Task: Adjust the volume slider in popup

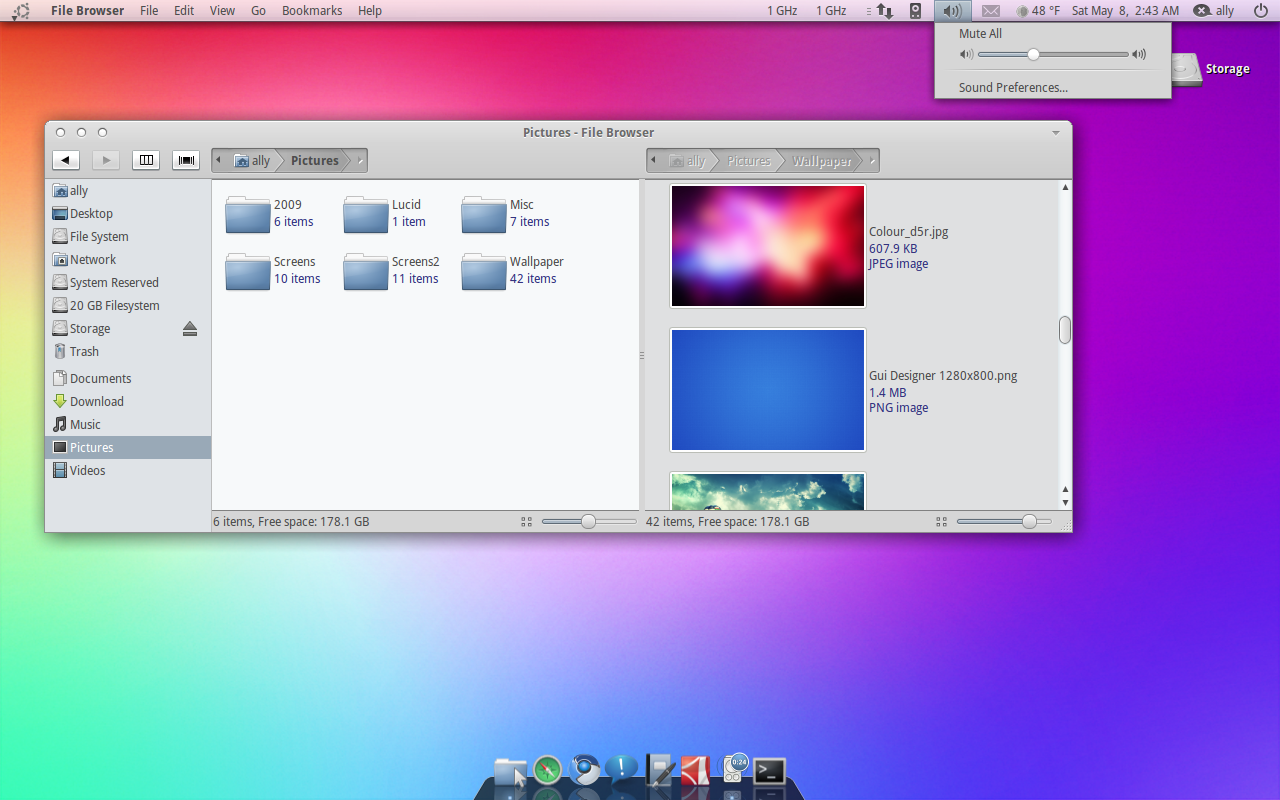Action: click(1053, 54)
